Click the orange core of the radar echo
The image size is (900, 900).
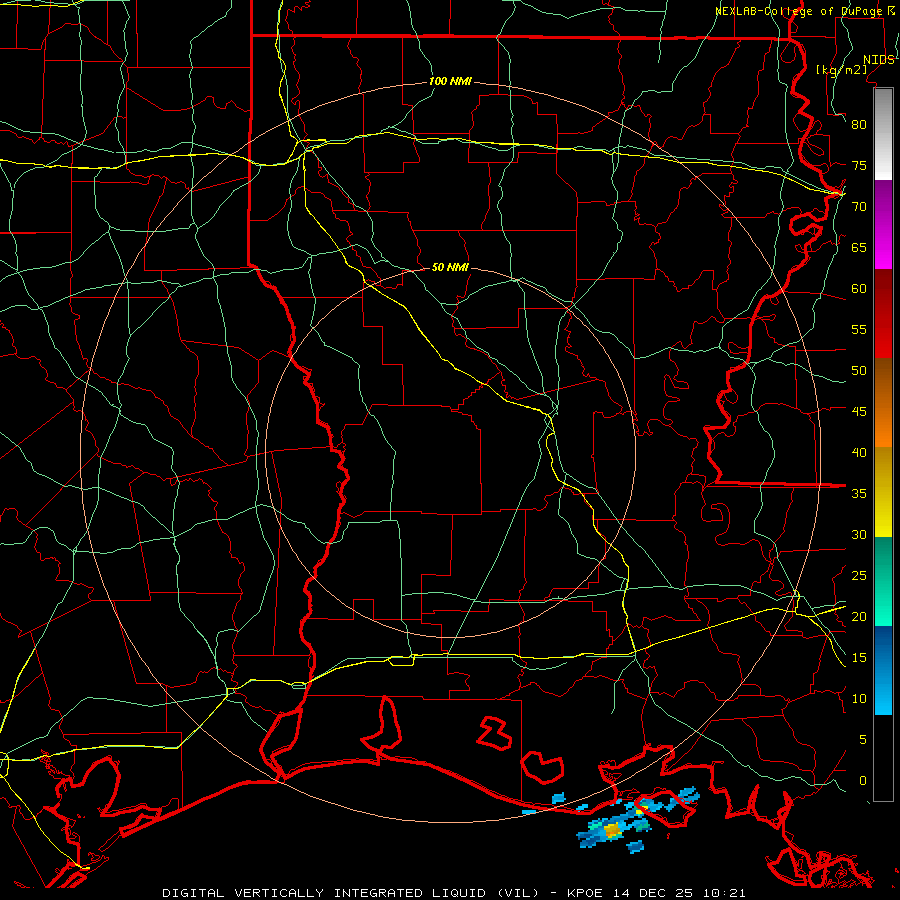612,829
